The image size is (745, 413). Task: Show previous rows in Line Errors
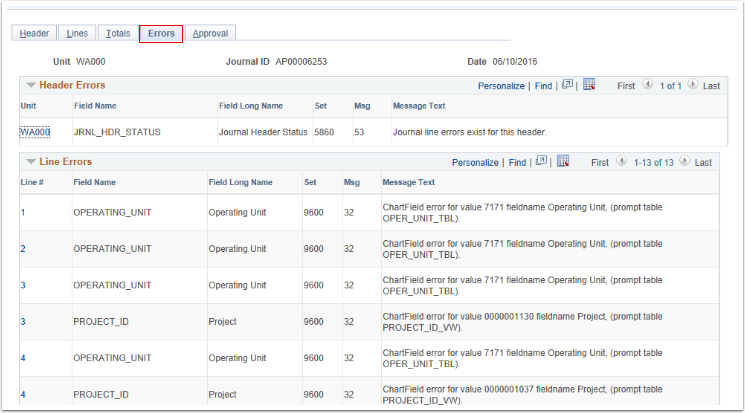[621, 161]
